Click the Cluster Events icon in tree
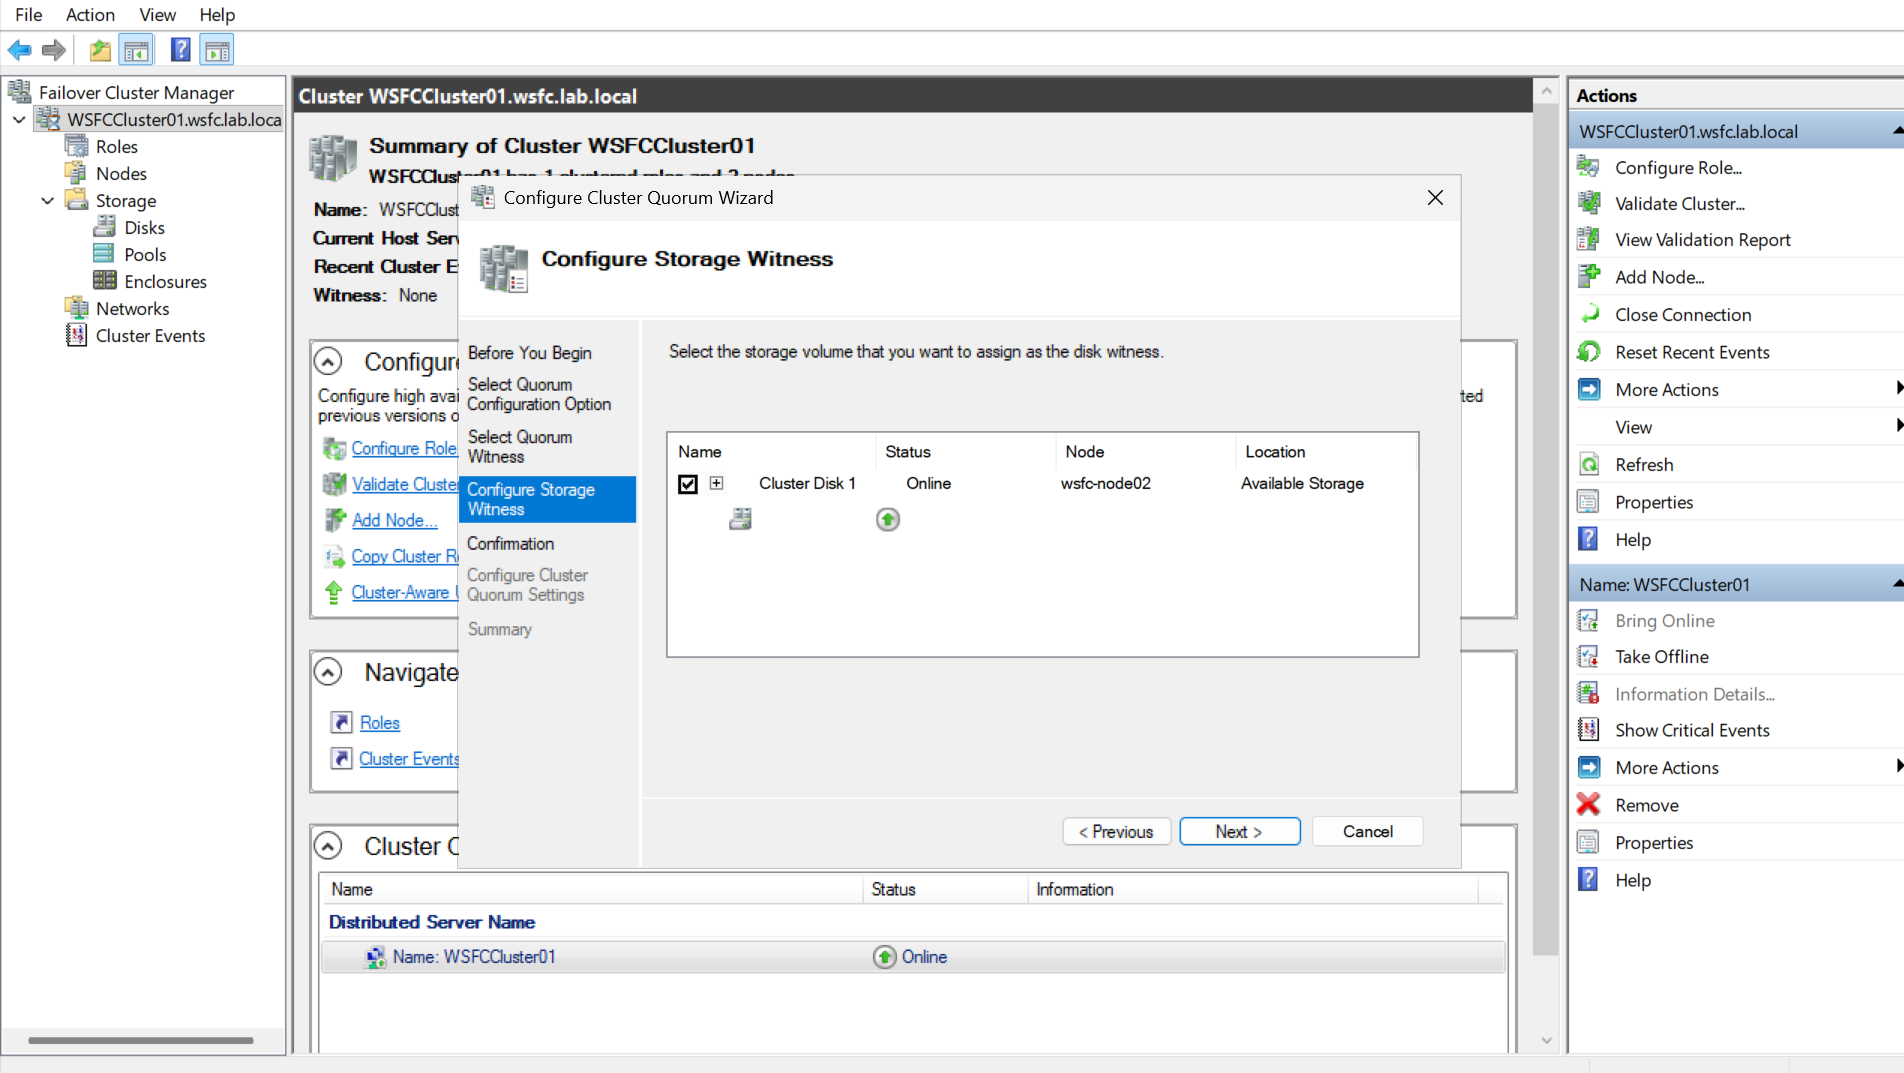The width and height of the screenshot is (1904, 1073). [x=77, y=335]
